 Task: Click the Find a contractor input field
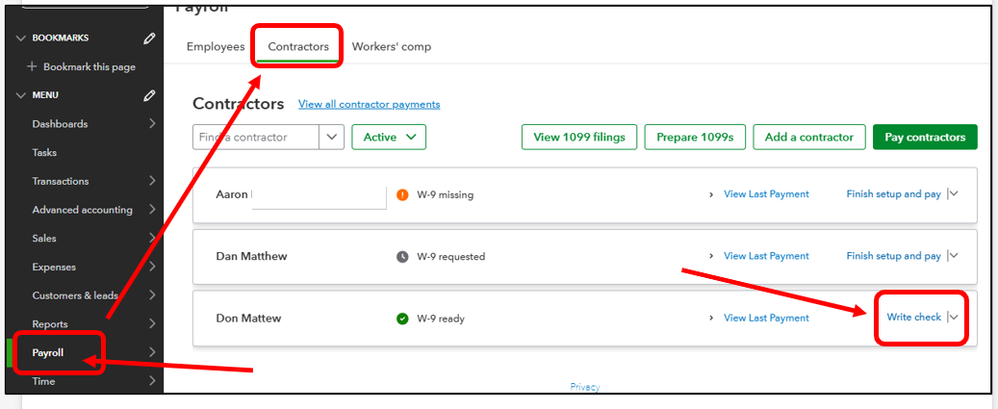click(x=256, y=137)
